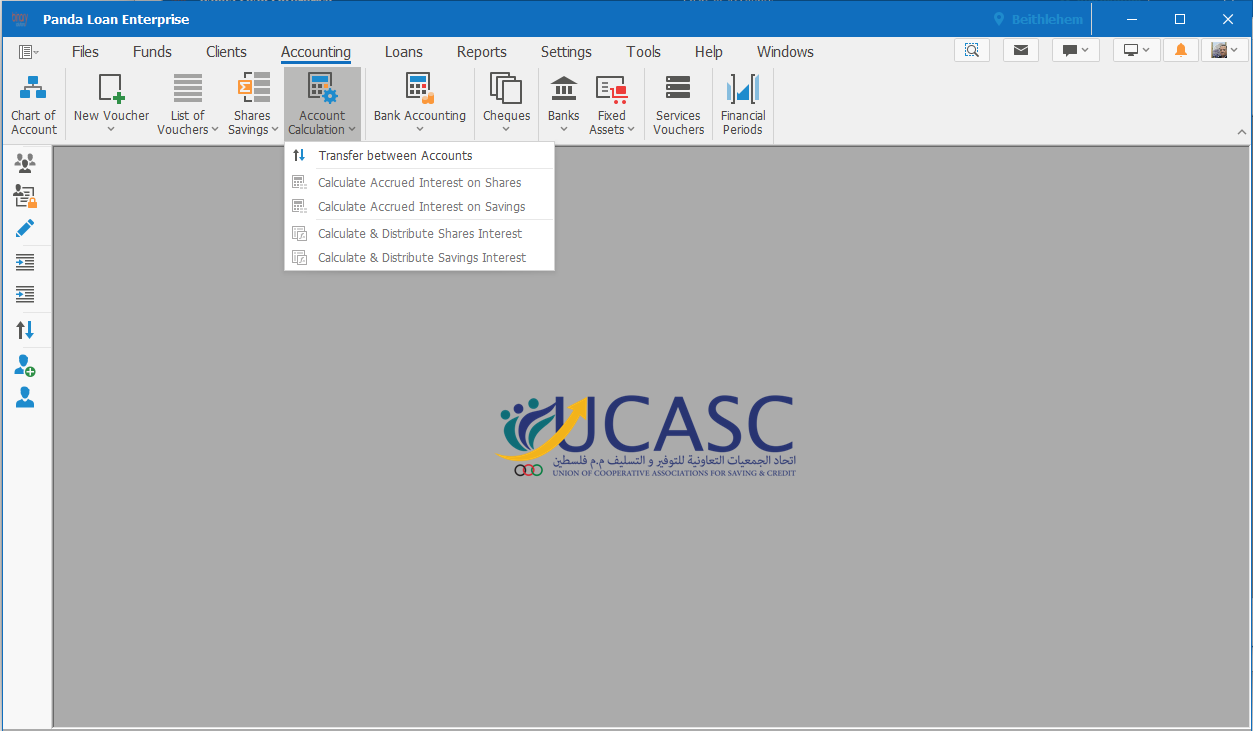Open Financial Periods in the ribbon

pos(743,104)
